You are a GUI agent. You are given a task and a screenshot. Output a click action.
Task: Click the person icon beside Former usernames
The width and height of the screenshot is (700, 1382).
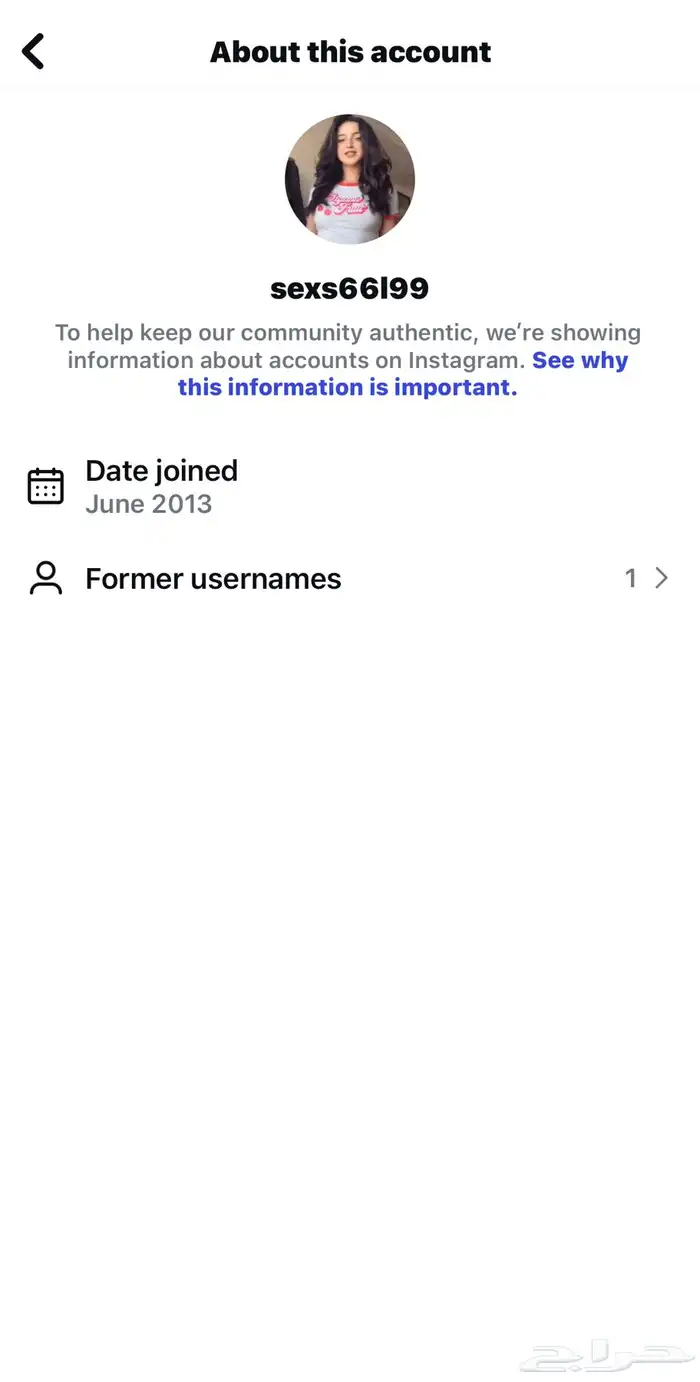point(45,579)
